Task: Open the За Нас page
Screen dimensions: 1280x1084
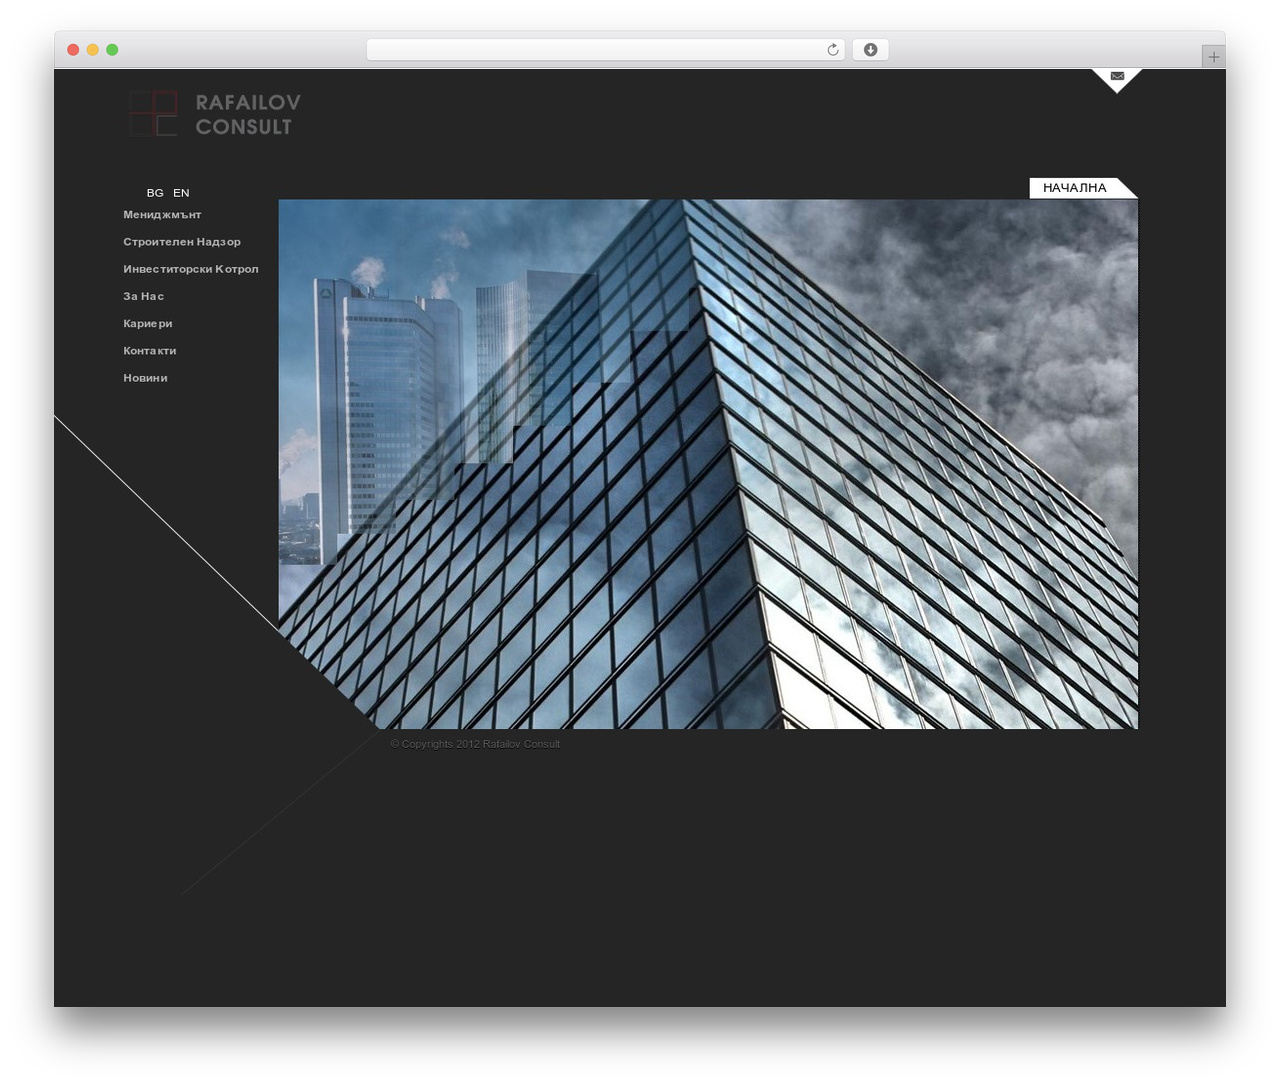Action: [x=144, y=296]
